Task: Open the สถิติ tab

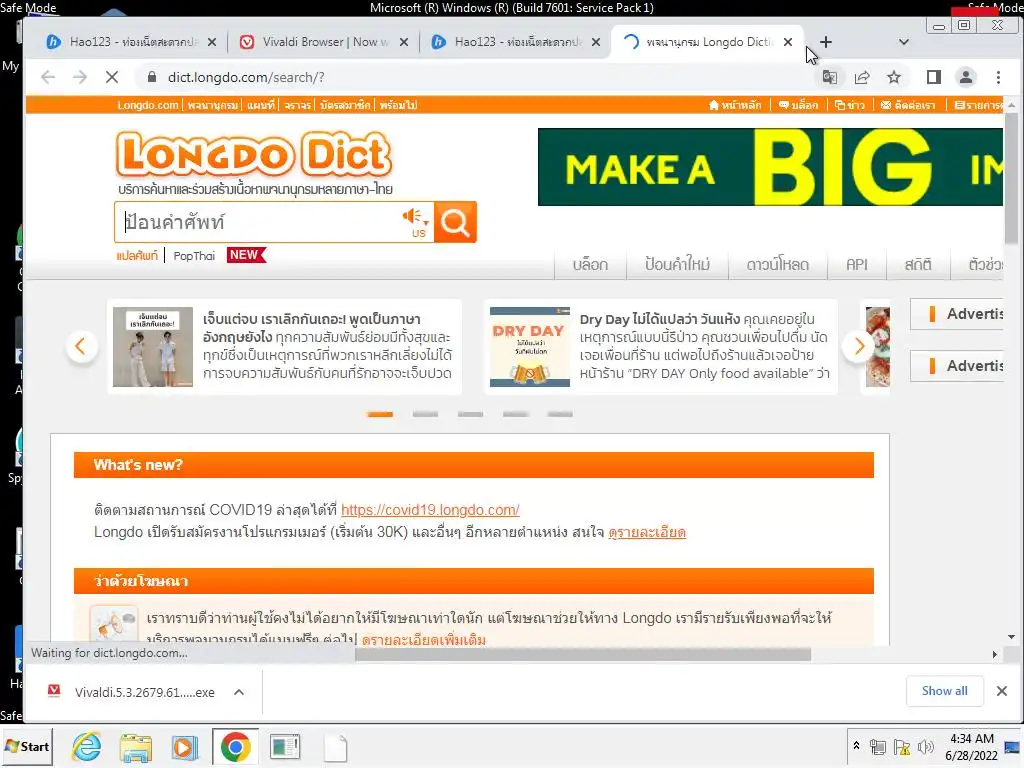Action: [x=918, y=264]
